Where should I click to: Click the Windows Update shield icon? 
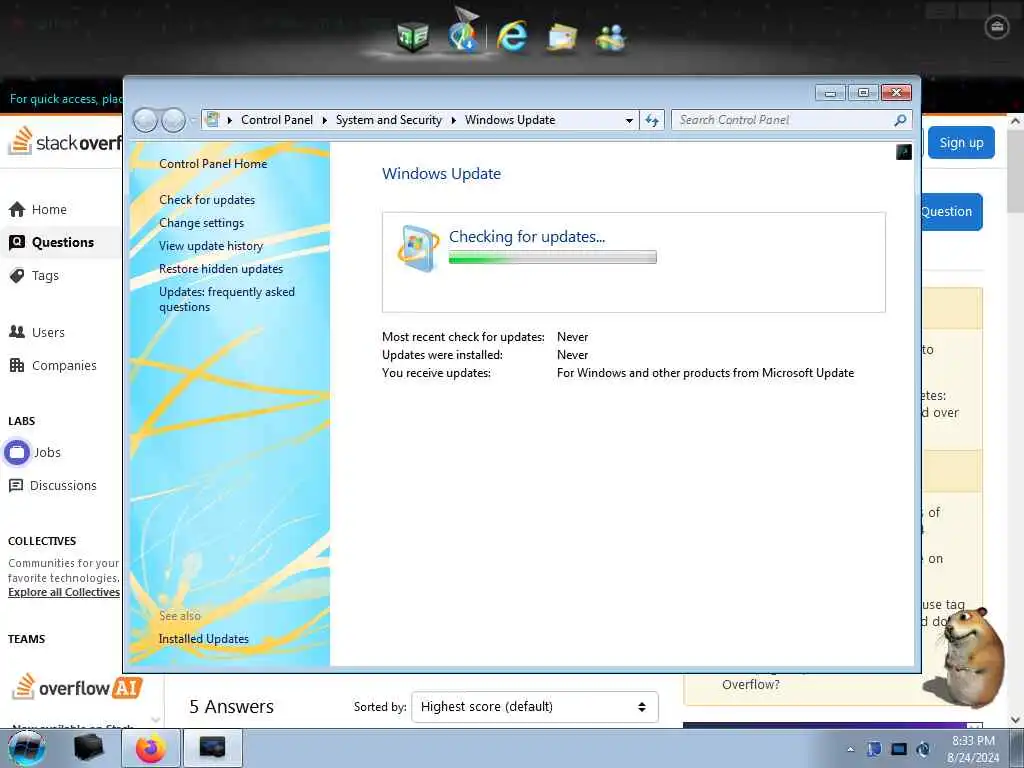click(418, 248)
